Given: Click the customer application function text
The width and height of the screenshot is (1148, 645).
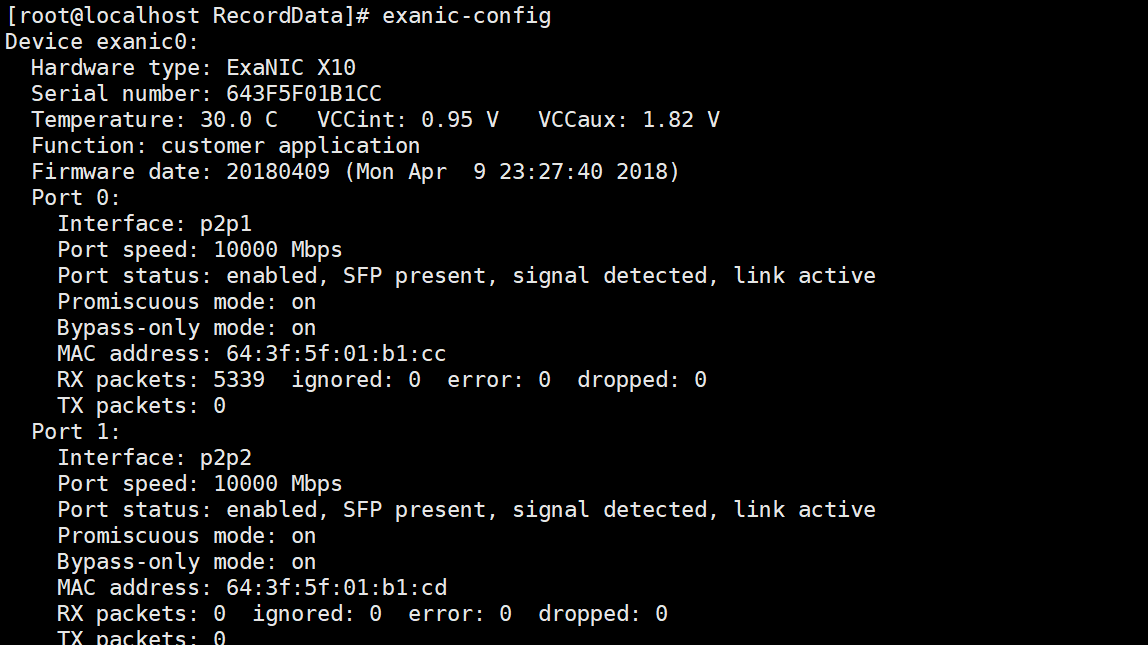Looking at the screenshot, I should click(290, 146).
